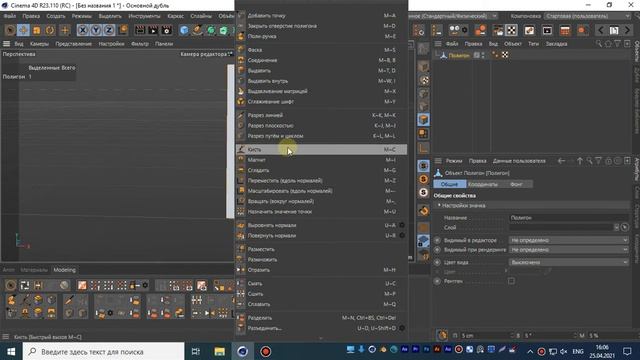Switch to Modeling tab in bottom panel
This screenshot has height=360, width=640.
[x=64, y=270]
